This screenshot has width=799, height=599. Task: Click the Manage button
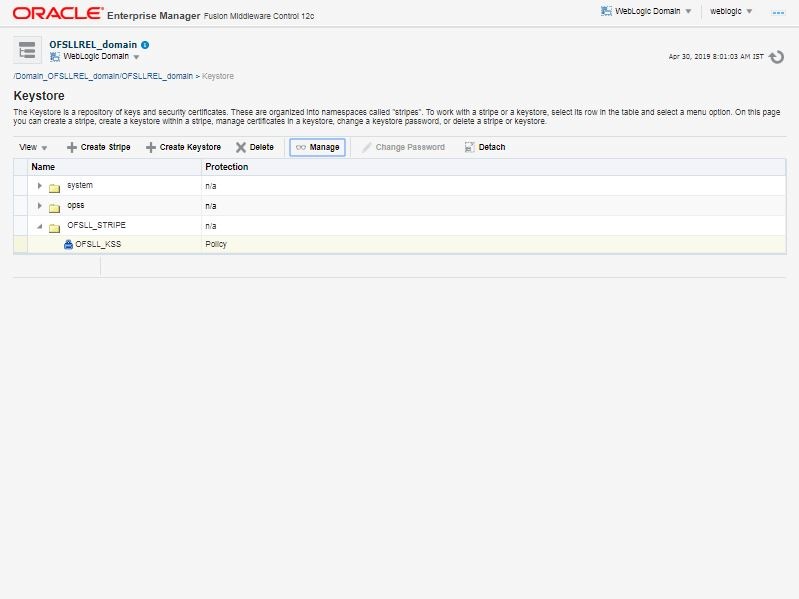(317, 147)
